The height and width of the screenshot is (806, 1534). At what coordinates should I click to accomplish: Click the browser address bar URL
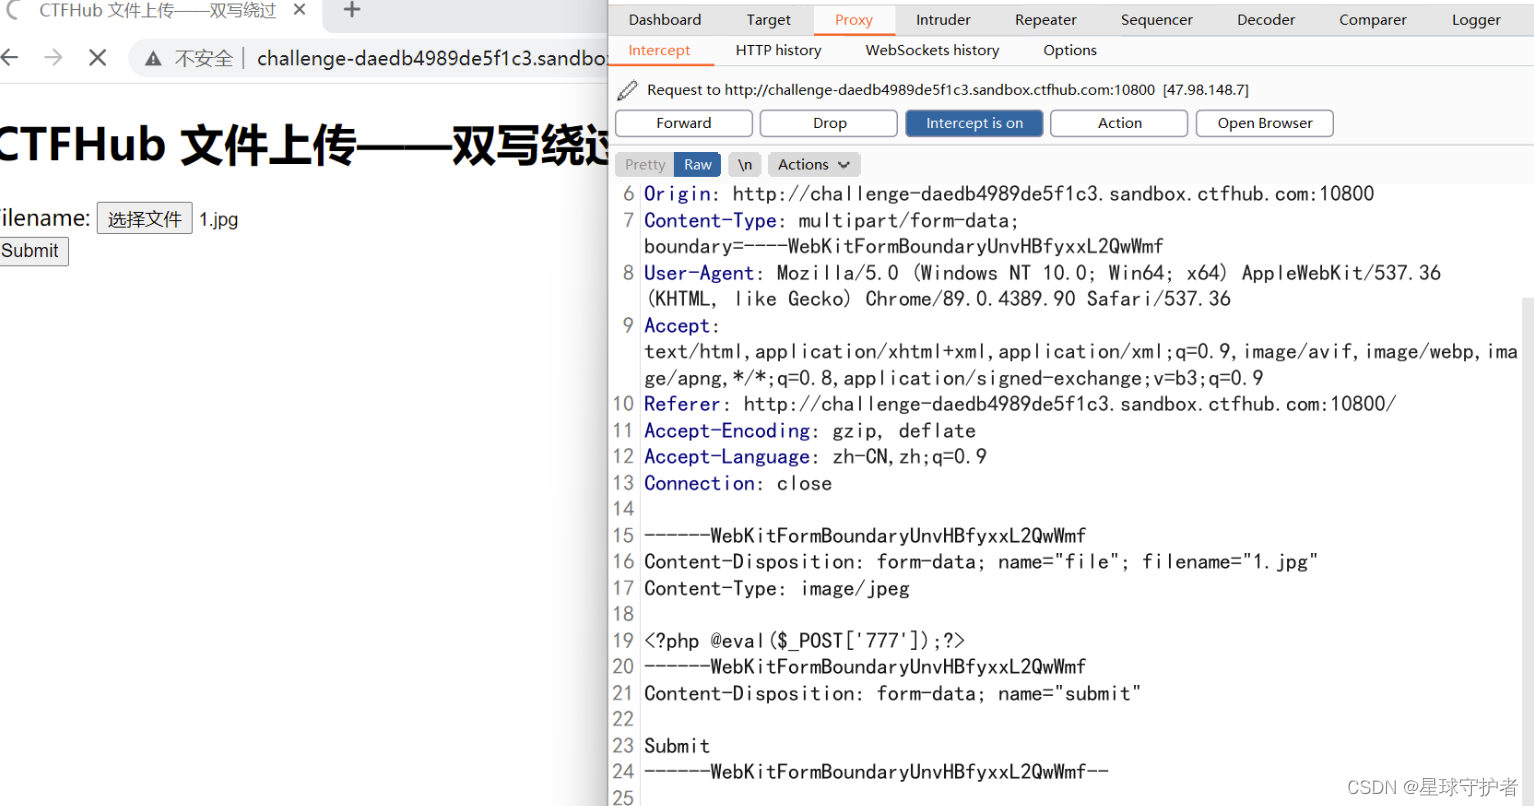click(x=431, y=59)
